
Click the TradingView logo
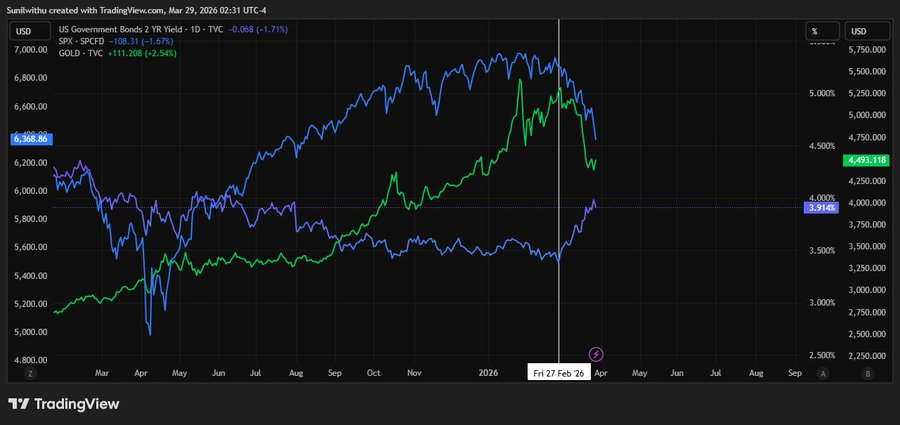[64, 404]
